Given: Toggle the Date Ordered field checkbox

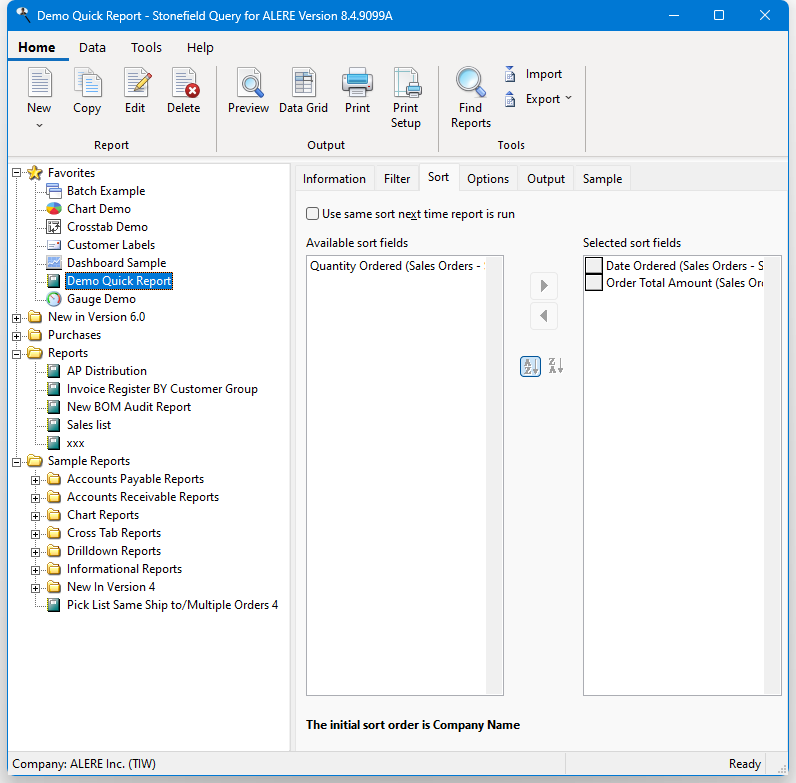Looking at the screenshot, I should tap(593, 266).
